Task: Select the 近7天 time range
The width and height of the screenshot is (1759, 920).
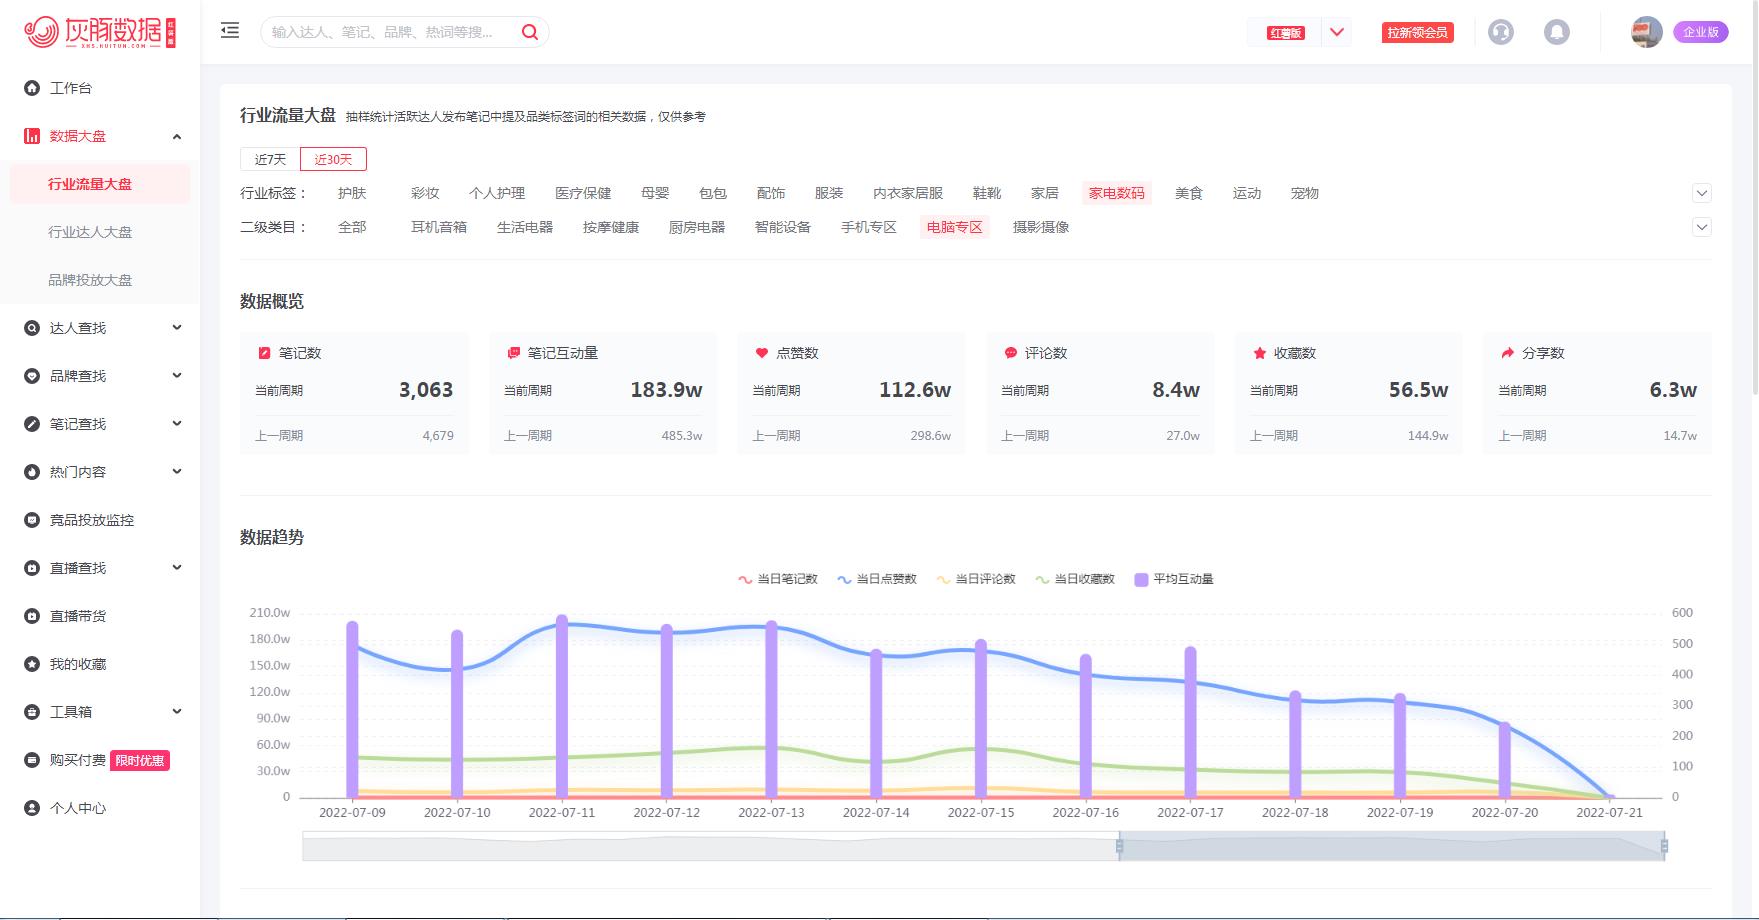Action: click(x=270, y=159)
